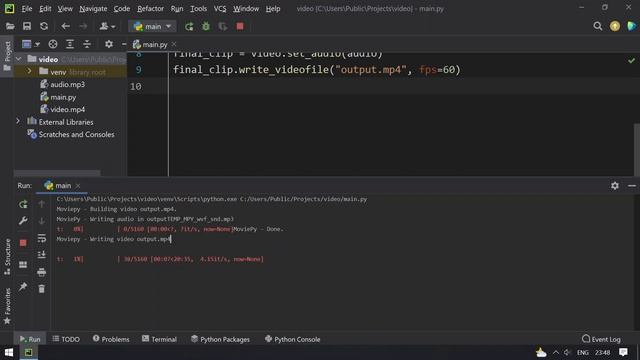Open the Event Log
Image resolution: width=640 pixels, height=360 pixels.
[x=601, y=339]
